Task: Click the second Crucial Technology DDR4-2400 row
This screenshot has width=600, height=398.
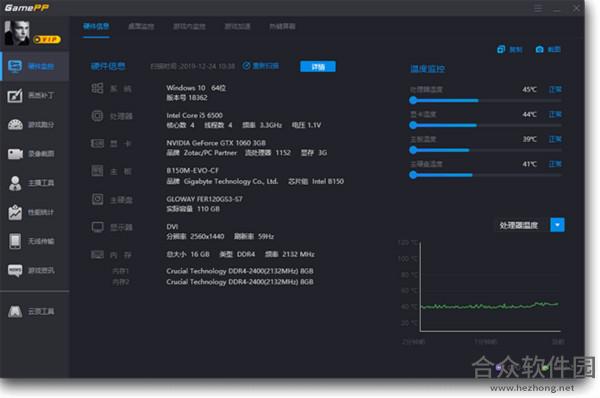Action: point(240,282)
